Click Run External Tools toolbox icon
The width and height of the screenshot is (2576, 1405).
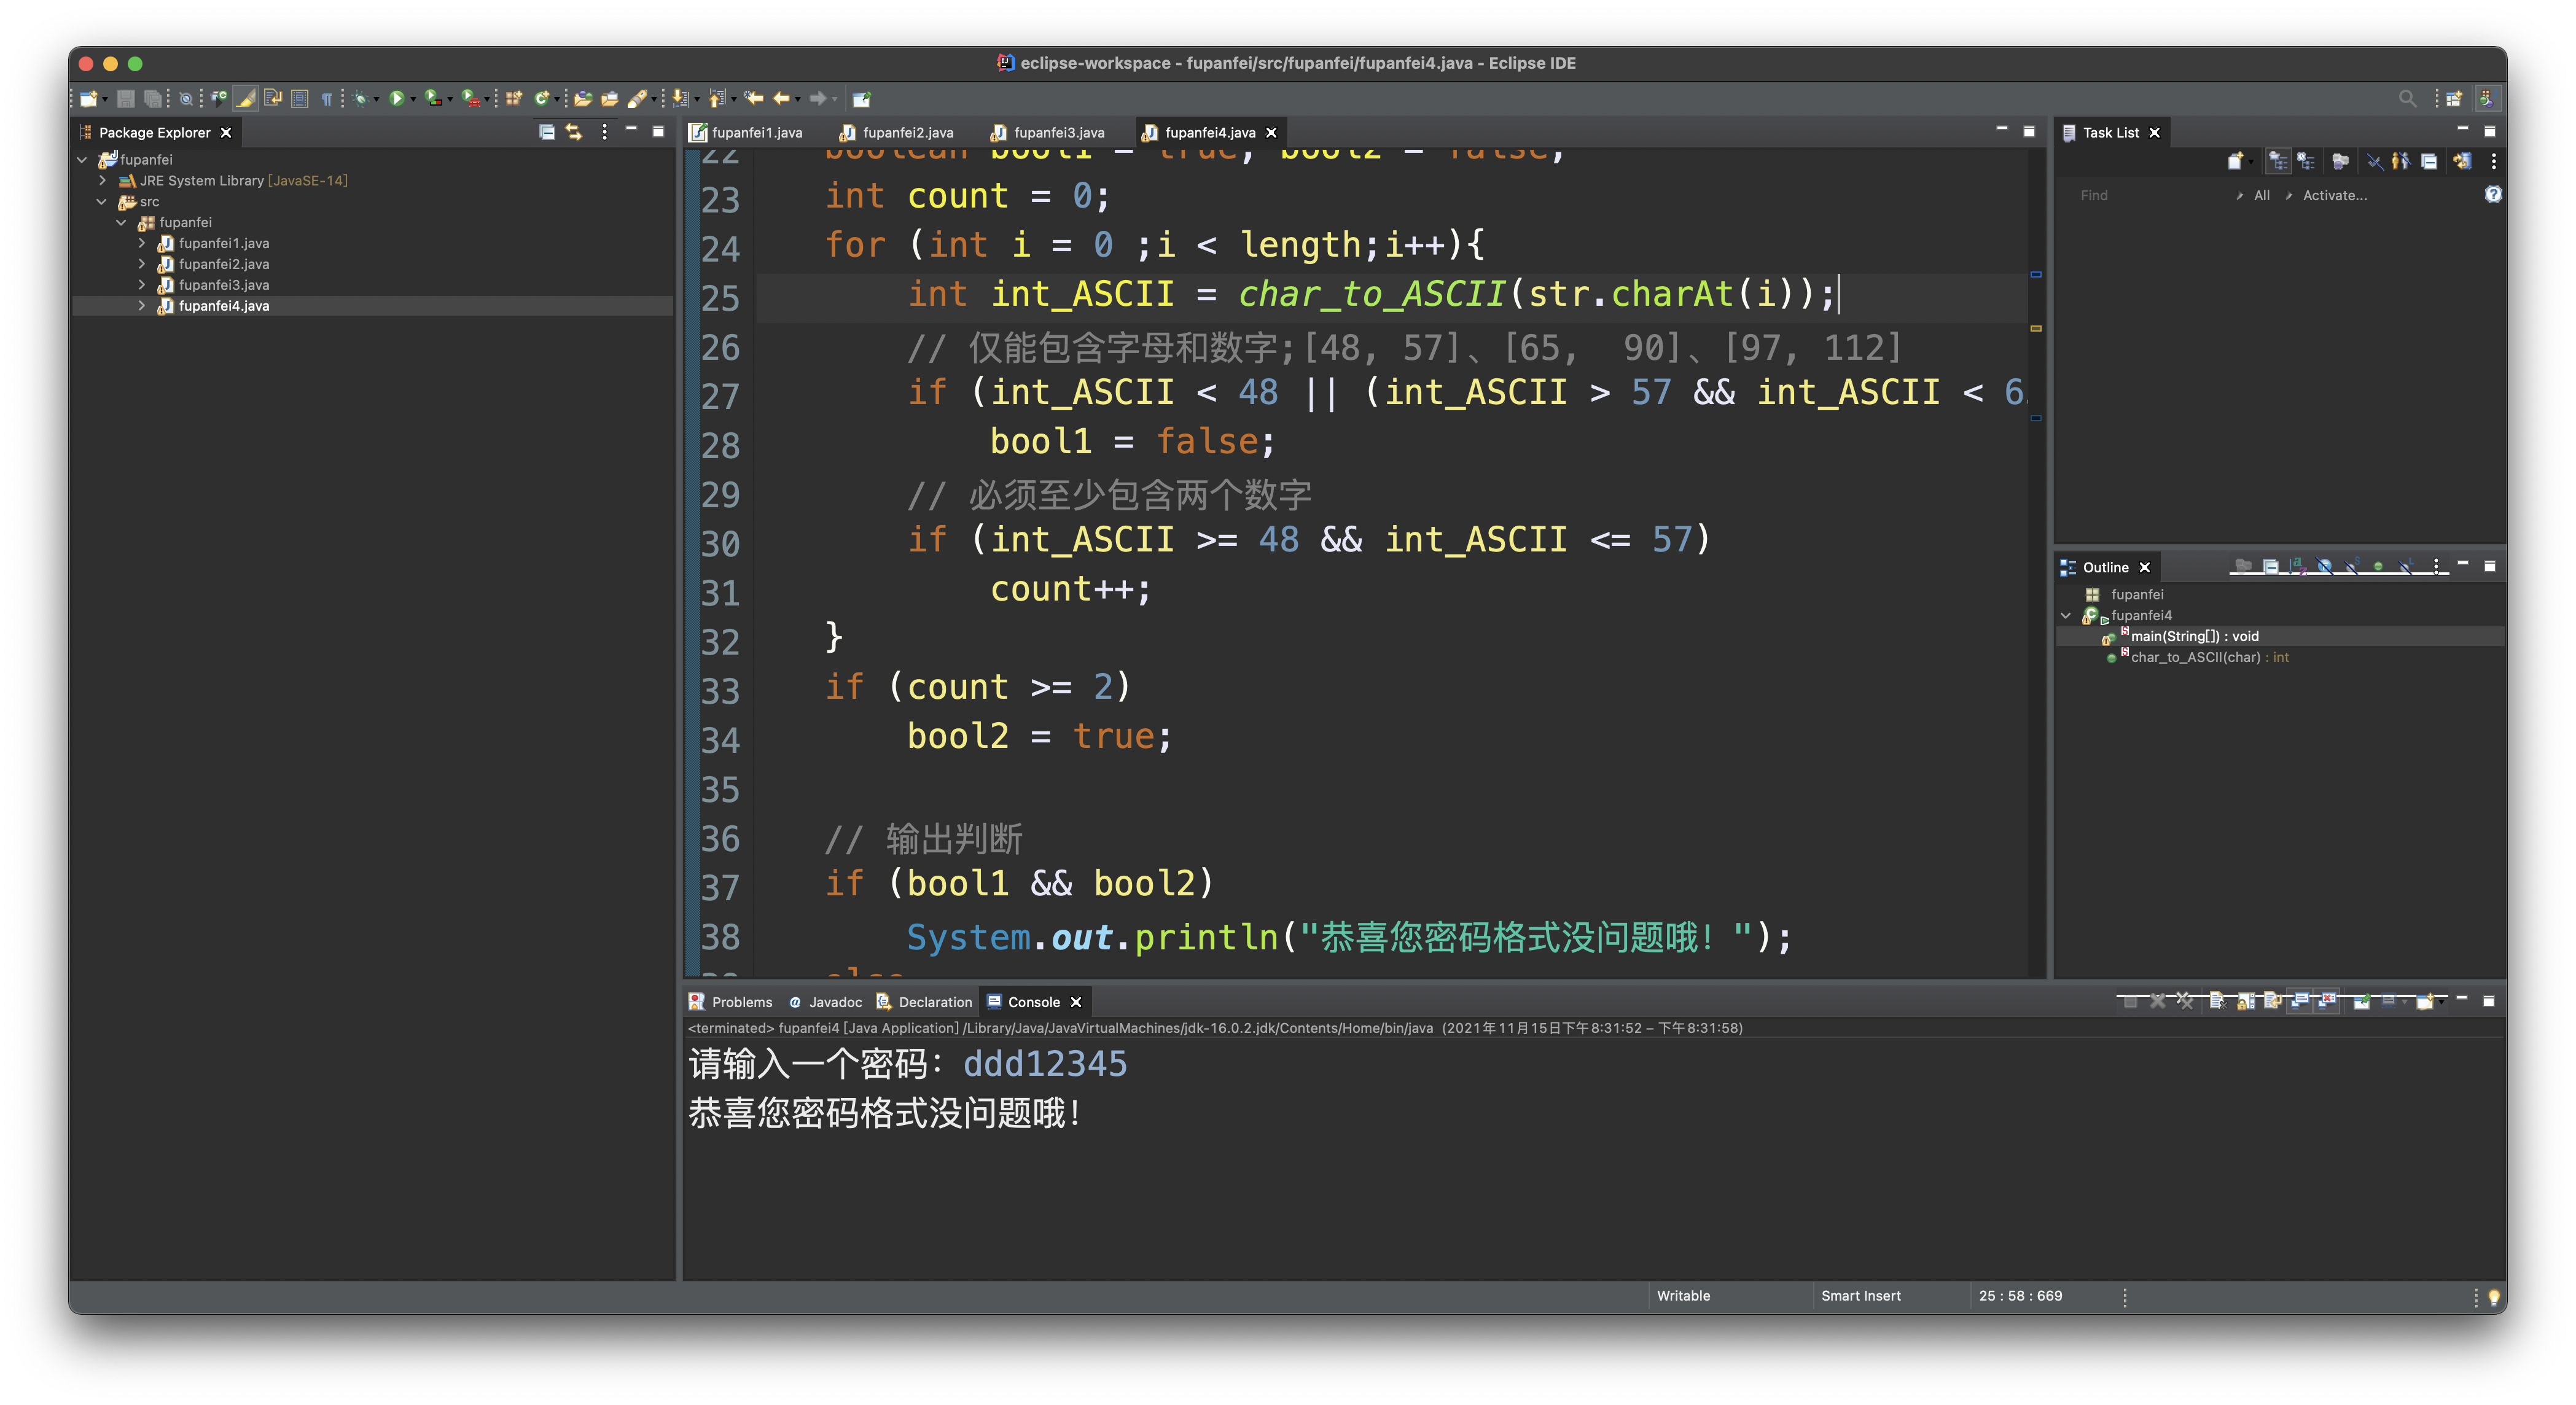point(470,98)
